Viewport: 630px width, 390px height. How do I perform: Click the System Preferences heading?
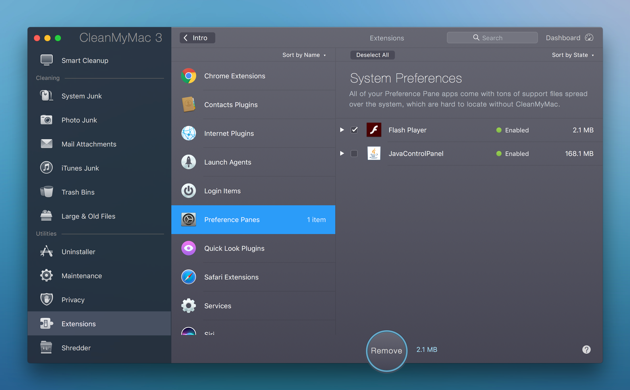(x=406, y=78)
